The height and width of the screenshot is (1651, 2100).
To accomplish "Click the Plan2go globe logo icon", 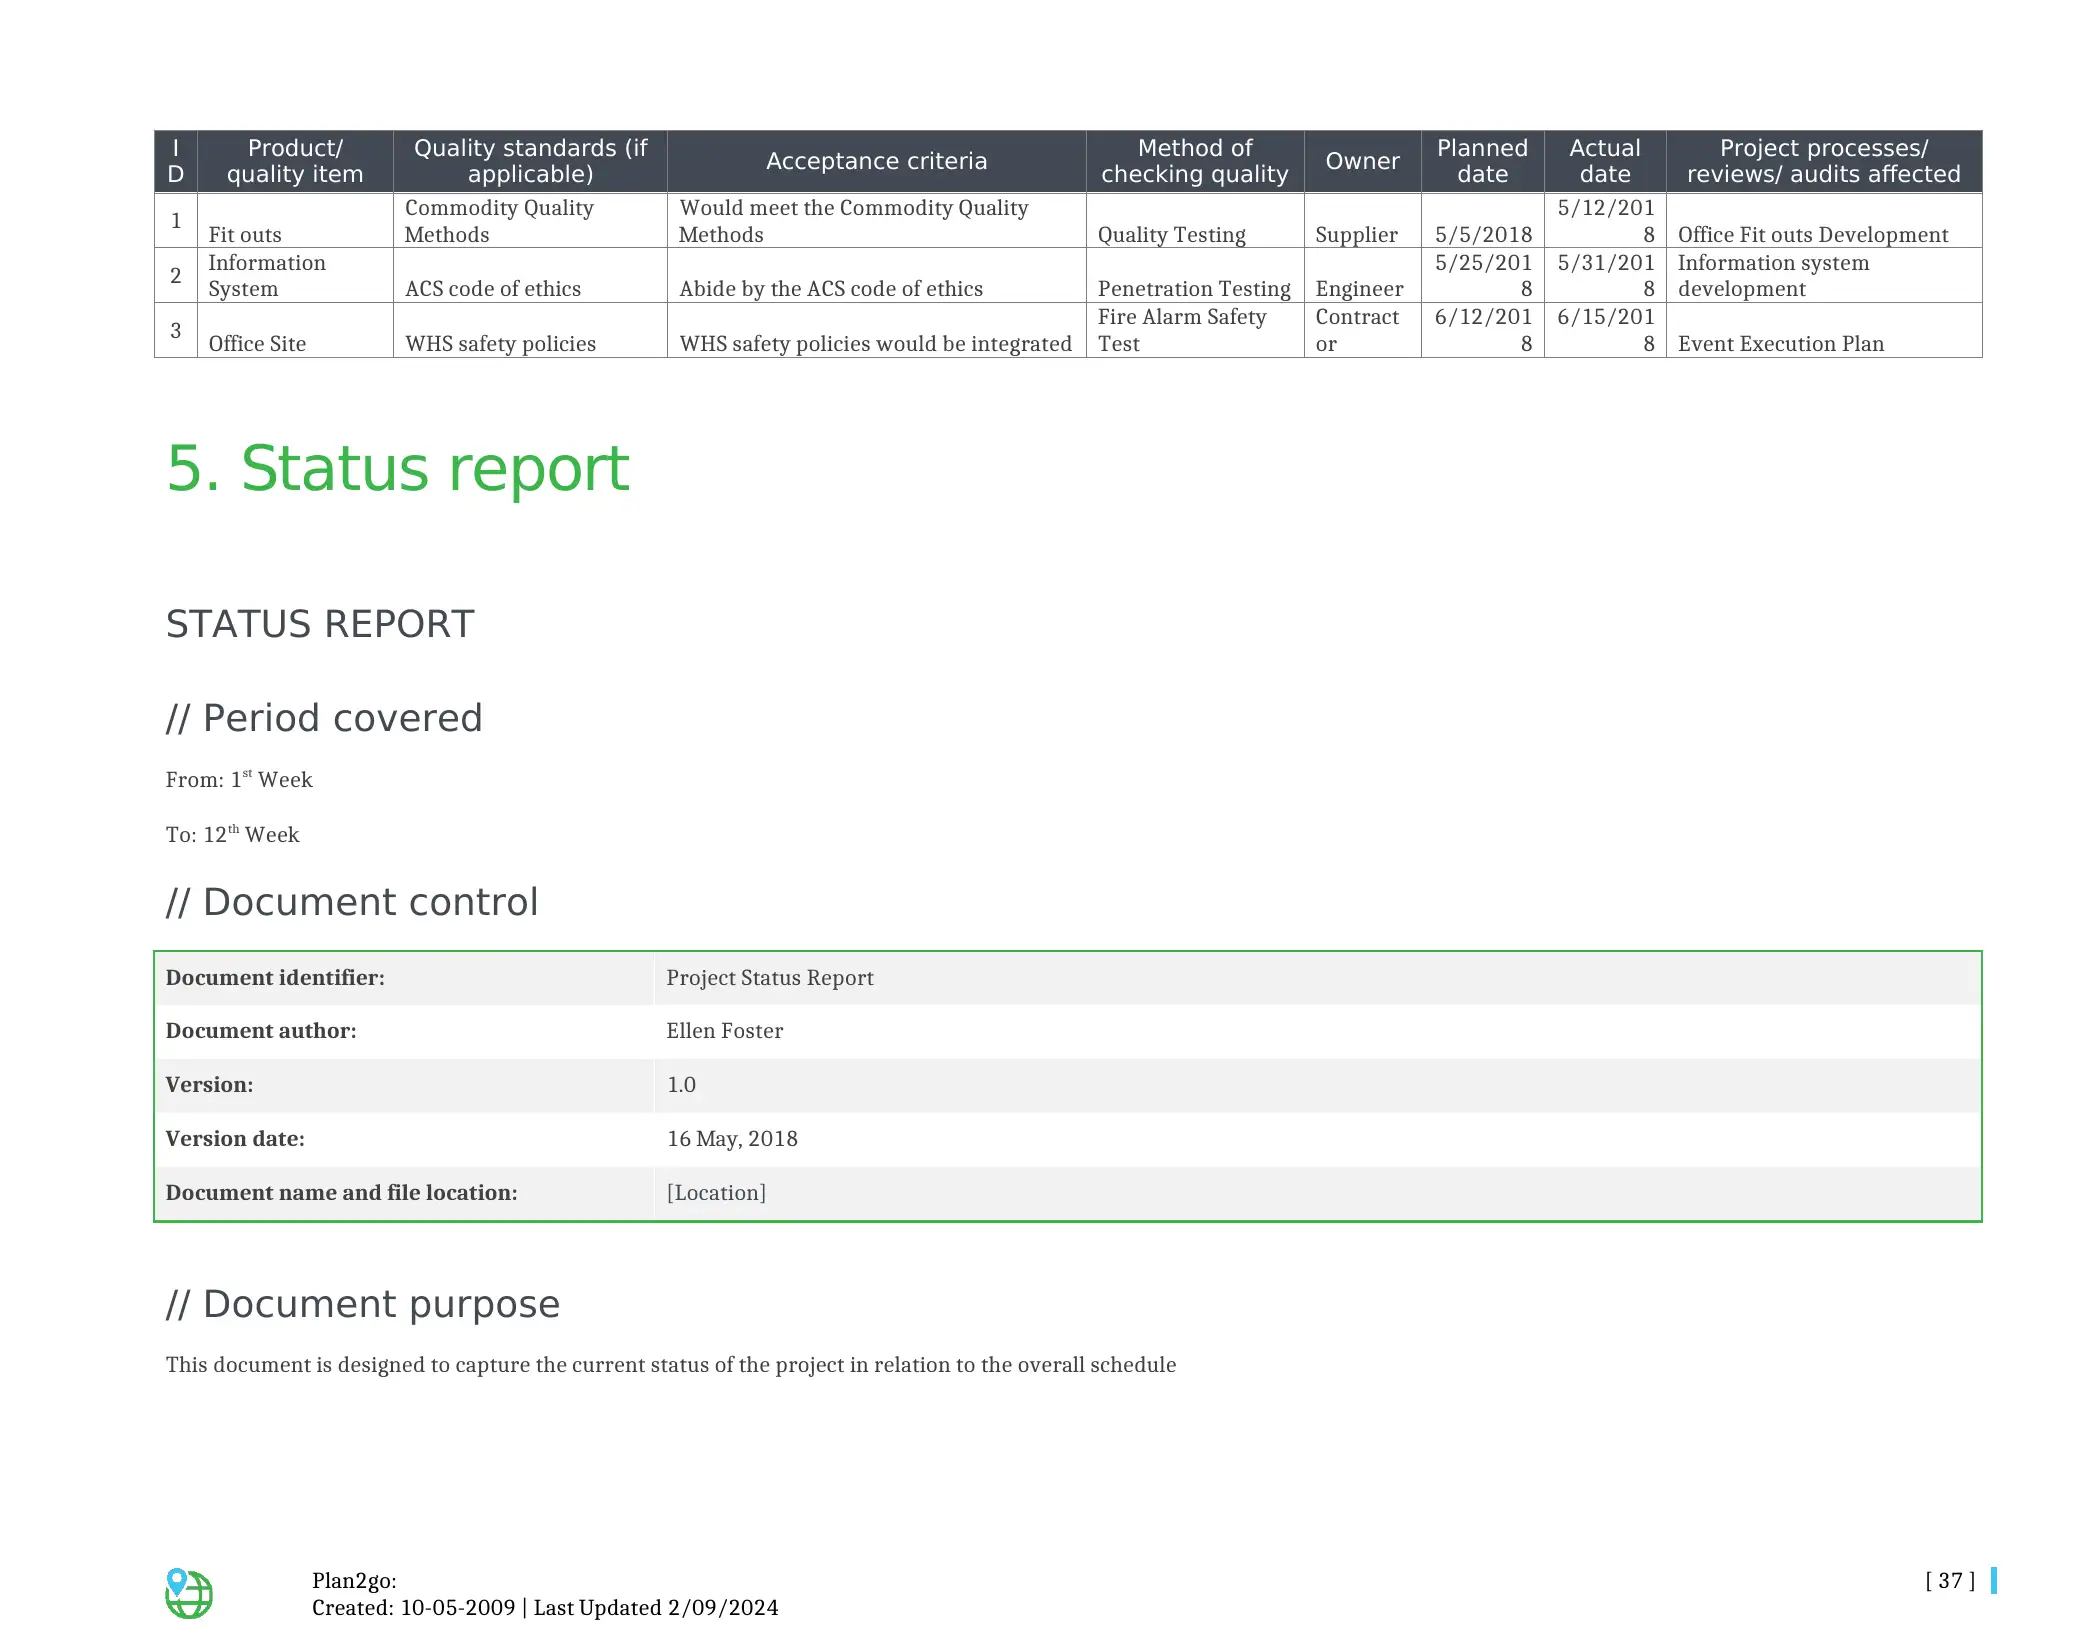I will (x=188, y=1593).
